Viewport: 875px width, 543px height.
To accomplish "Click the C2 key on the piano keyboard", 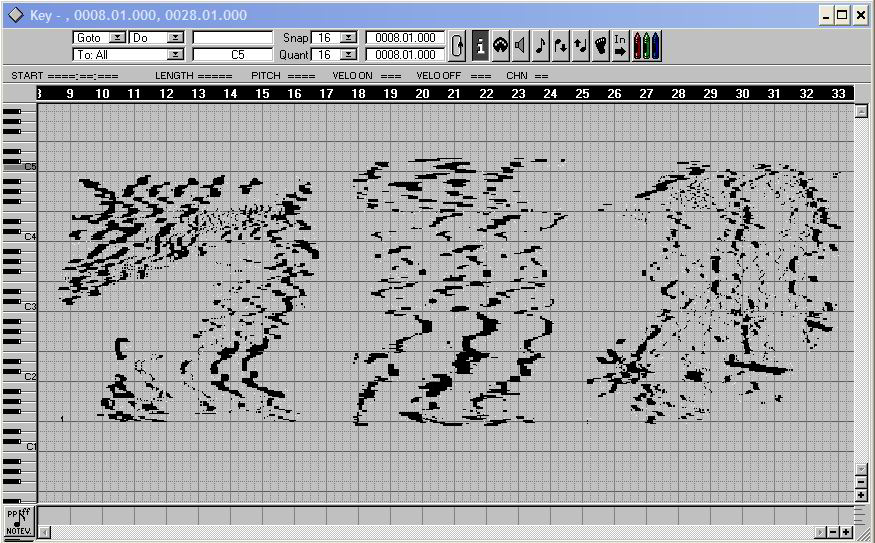I will (20, 377).
